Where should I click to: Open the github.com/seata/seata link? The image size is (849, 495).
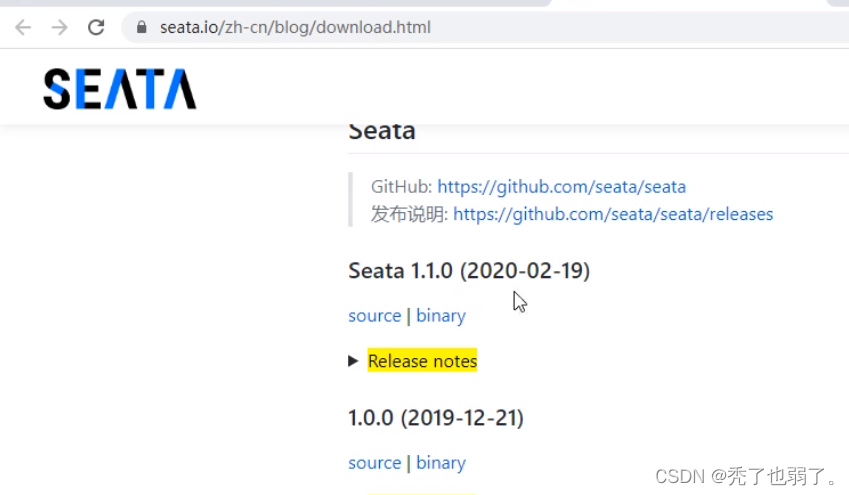[x=561, y=187]
